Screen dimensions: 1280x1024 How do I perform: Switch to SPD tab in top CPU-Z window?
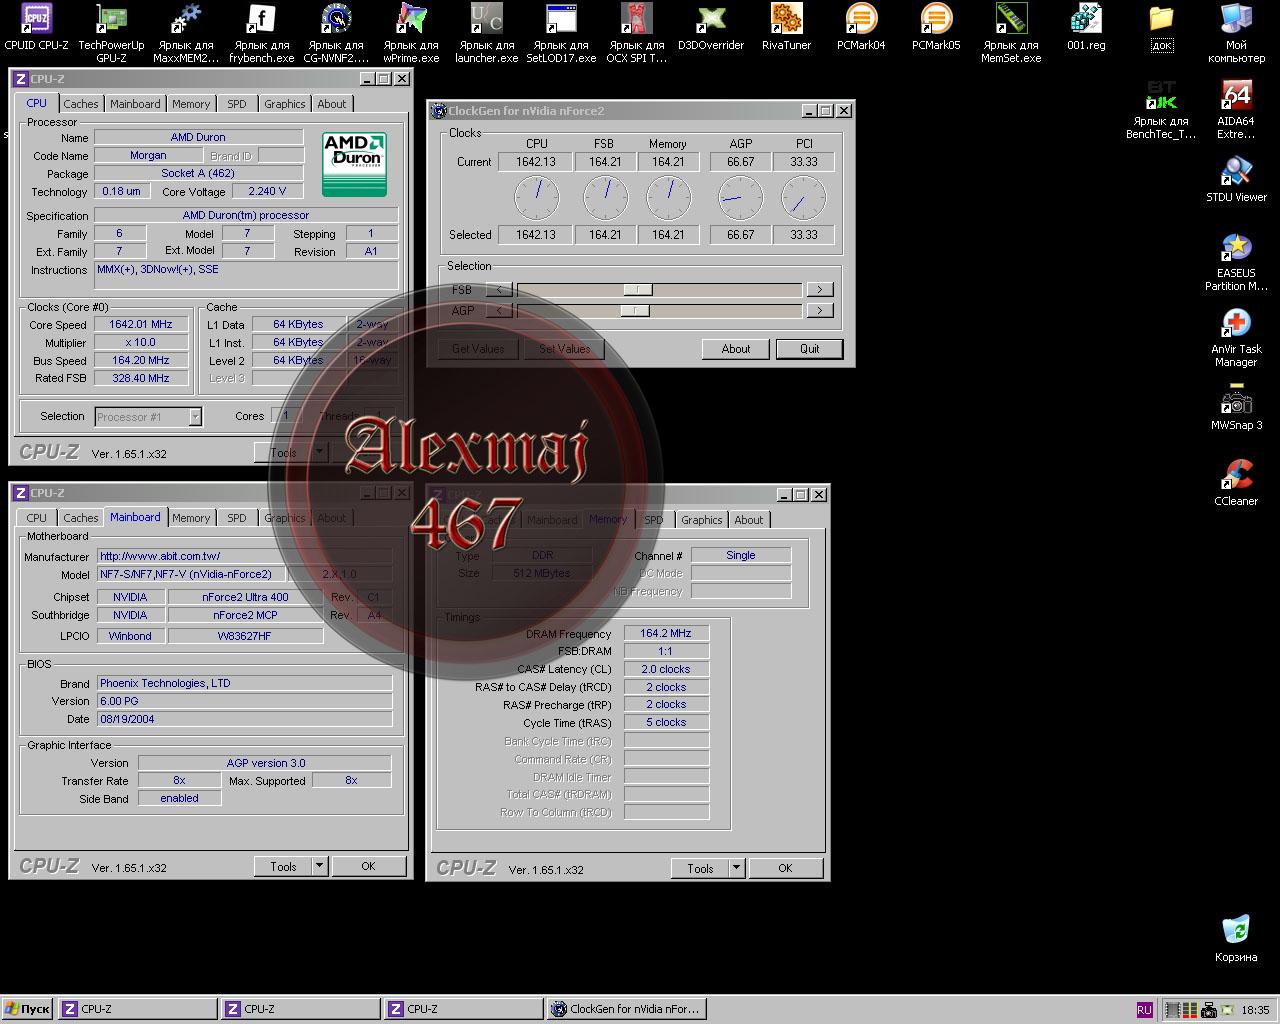click(x=237, y=104)
